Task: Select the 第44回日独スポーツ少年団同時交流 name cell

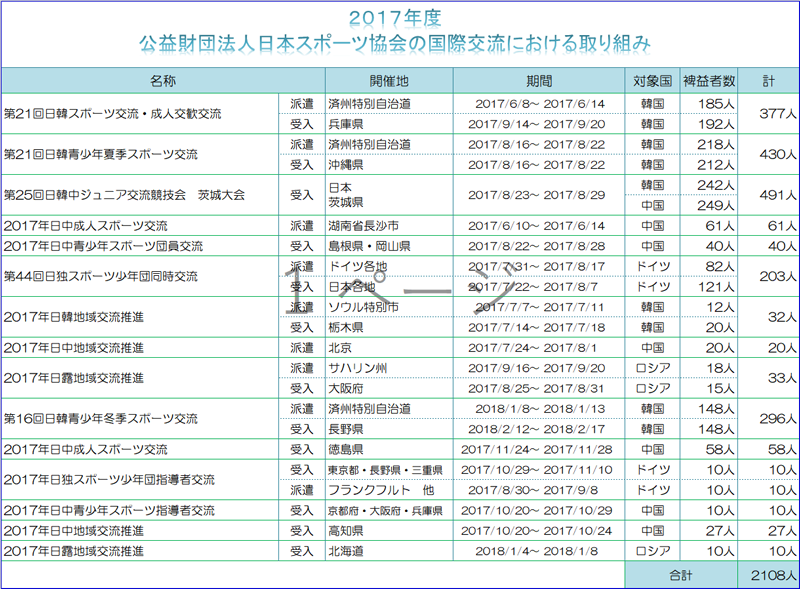Action: 140,277
